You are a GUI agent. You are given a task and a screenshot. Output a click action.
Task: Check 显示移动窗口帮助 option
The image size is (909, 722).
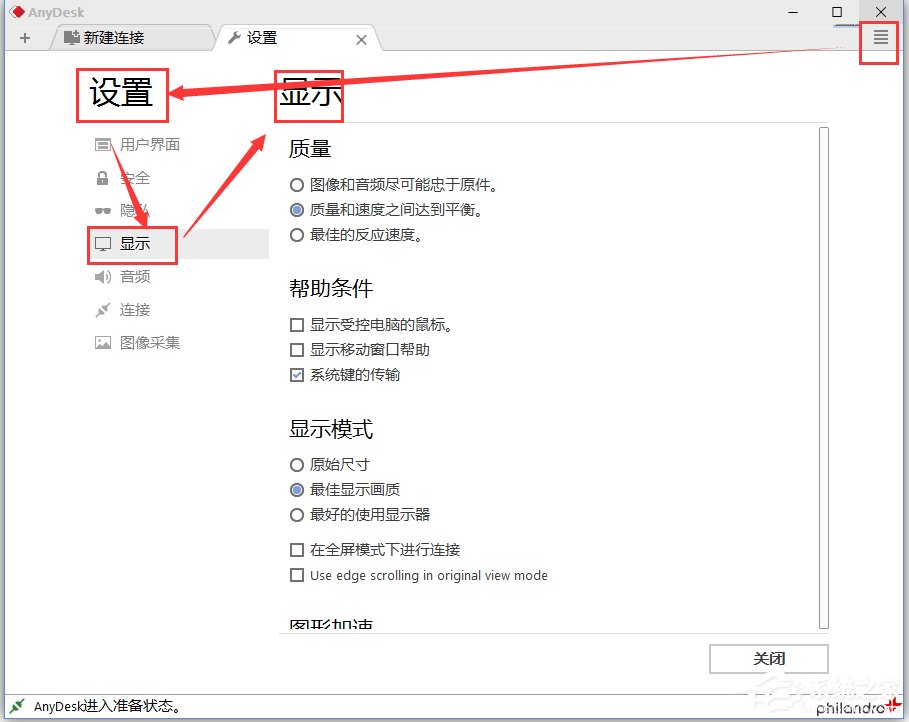297,350
